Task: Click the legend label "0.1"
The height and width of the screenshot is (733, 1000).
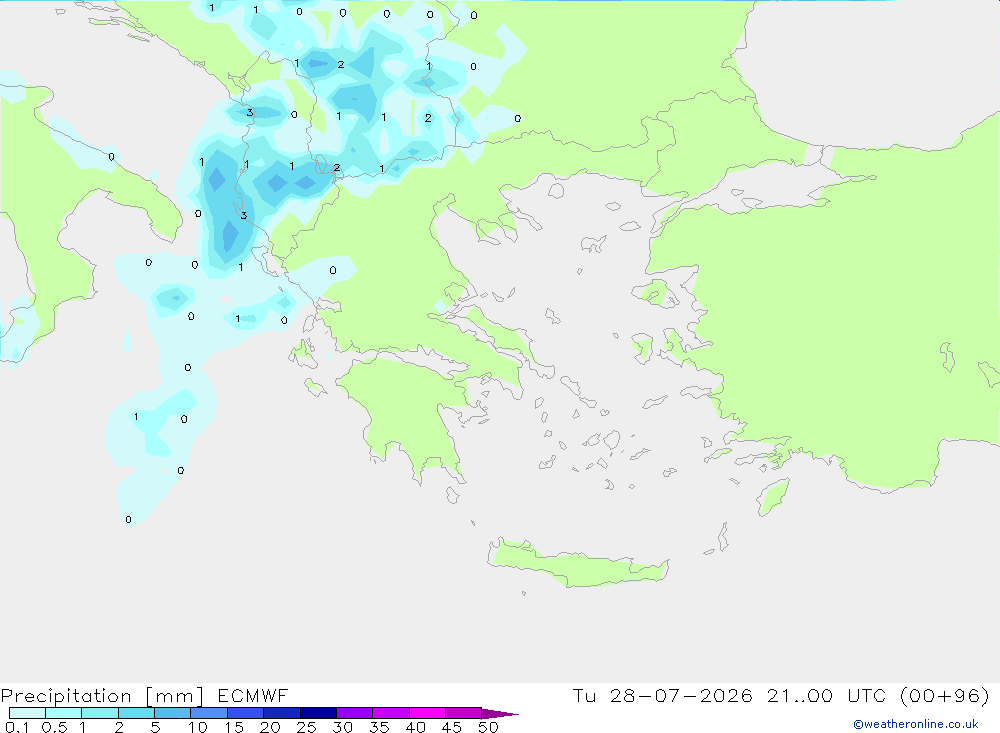Action: (x=16, y=727)
